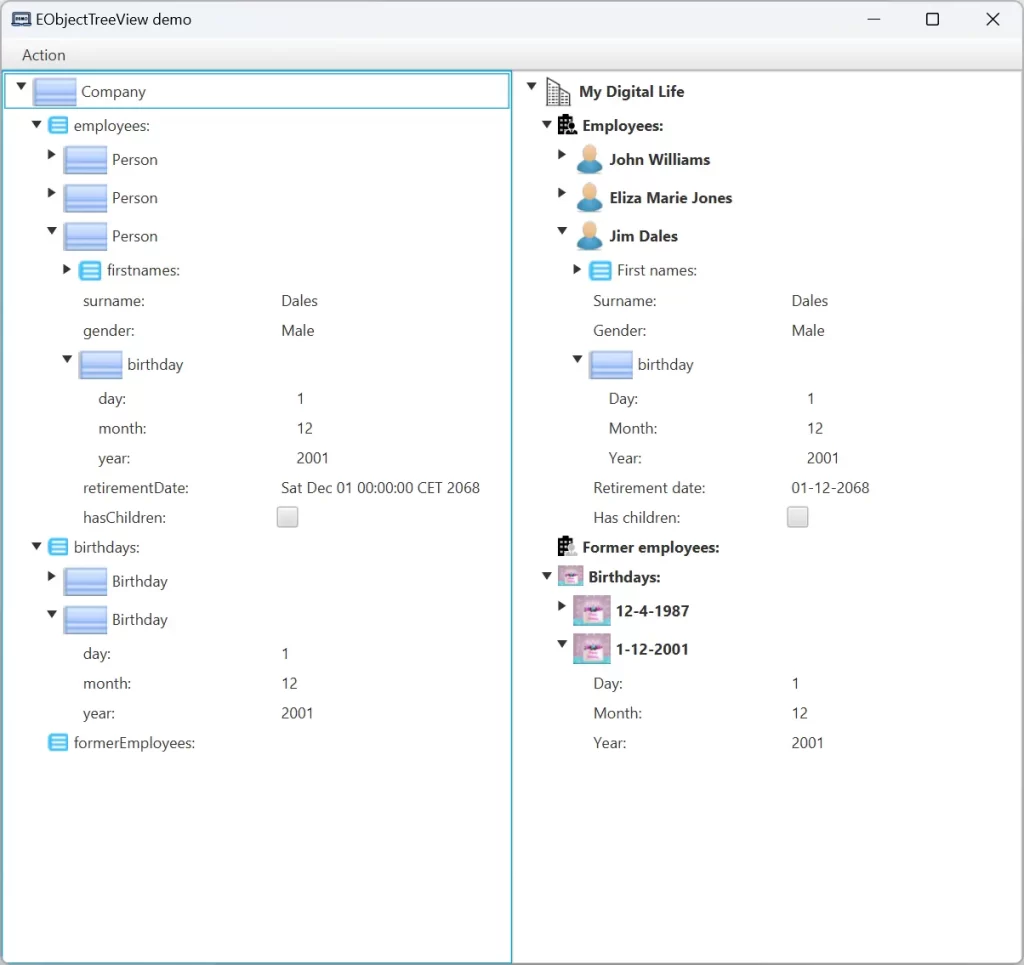The height and width of the screenshot is (965, 1024).
Task: Click the lowercase birthdays: list icon
Action: [x=58, y=547]
